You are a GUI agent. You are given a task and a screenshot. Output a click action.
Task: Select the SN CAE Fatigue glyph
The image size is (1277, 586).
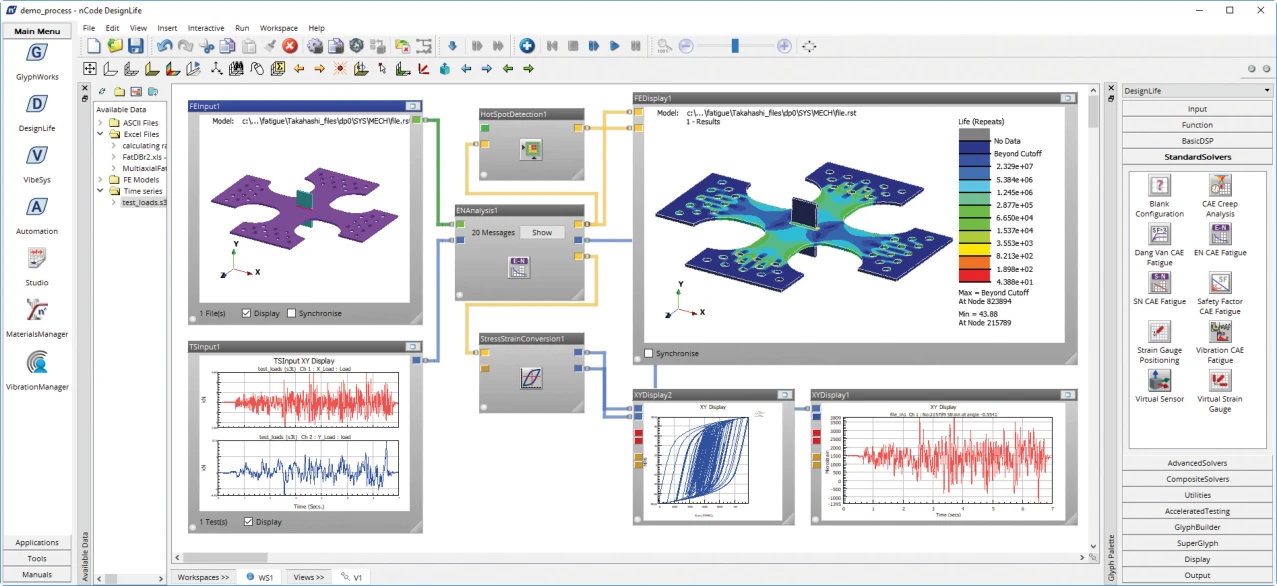click(1159, 284)
